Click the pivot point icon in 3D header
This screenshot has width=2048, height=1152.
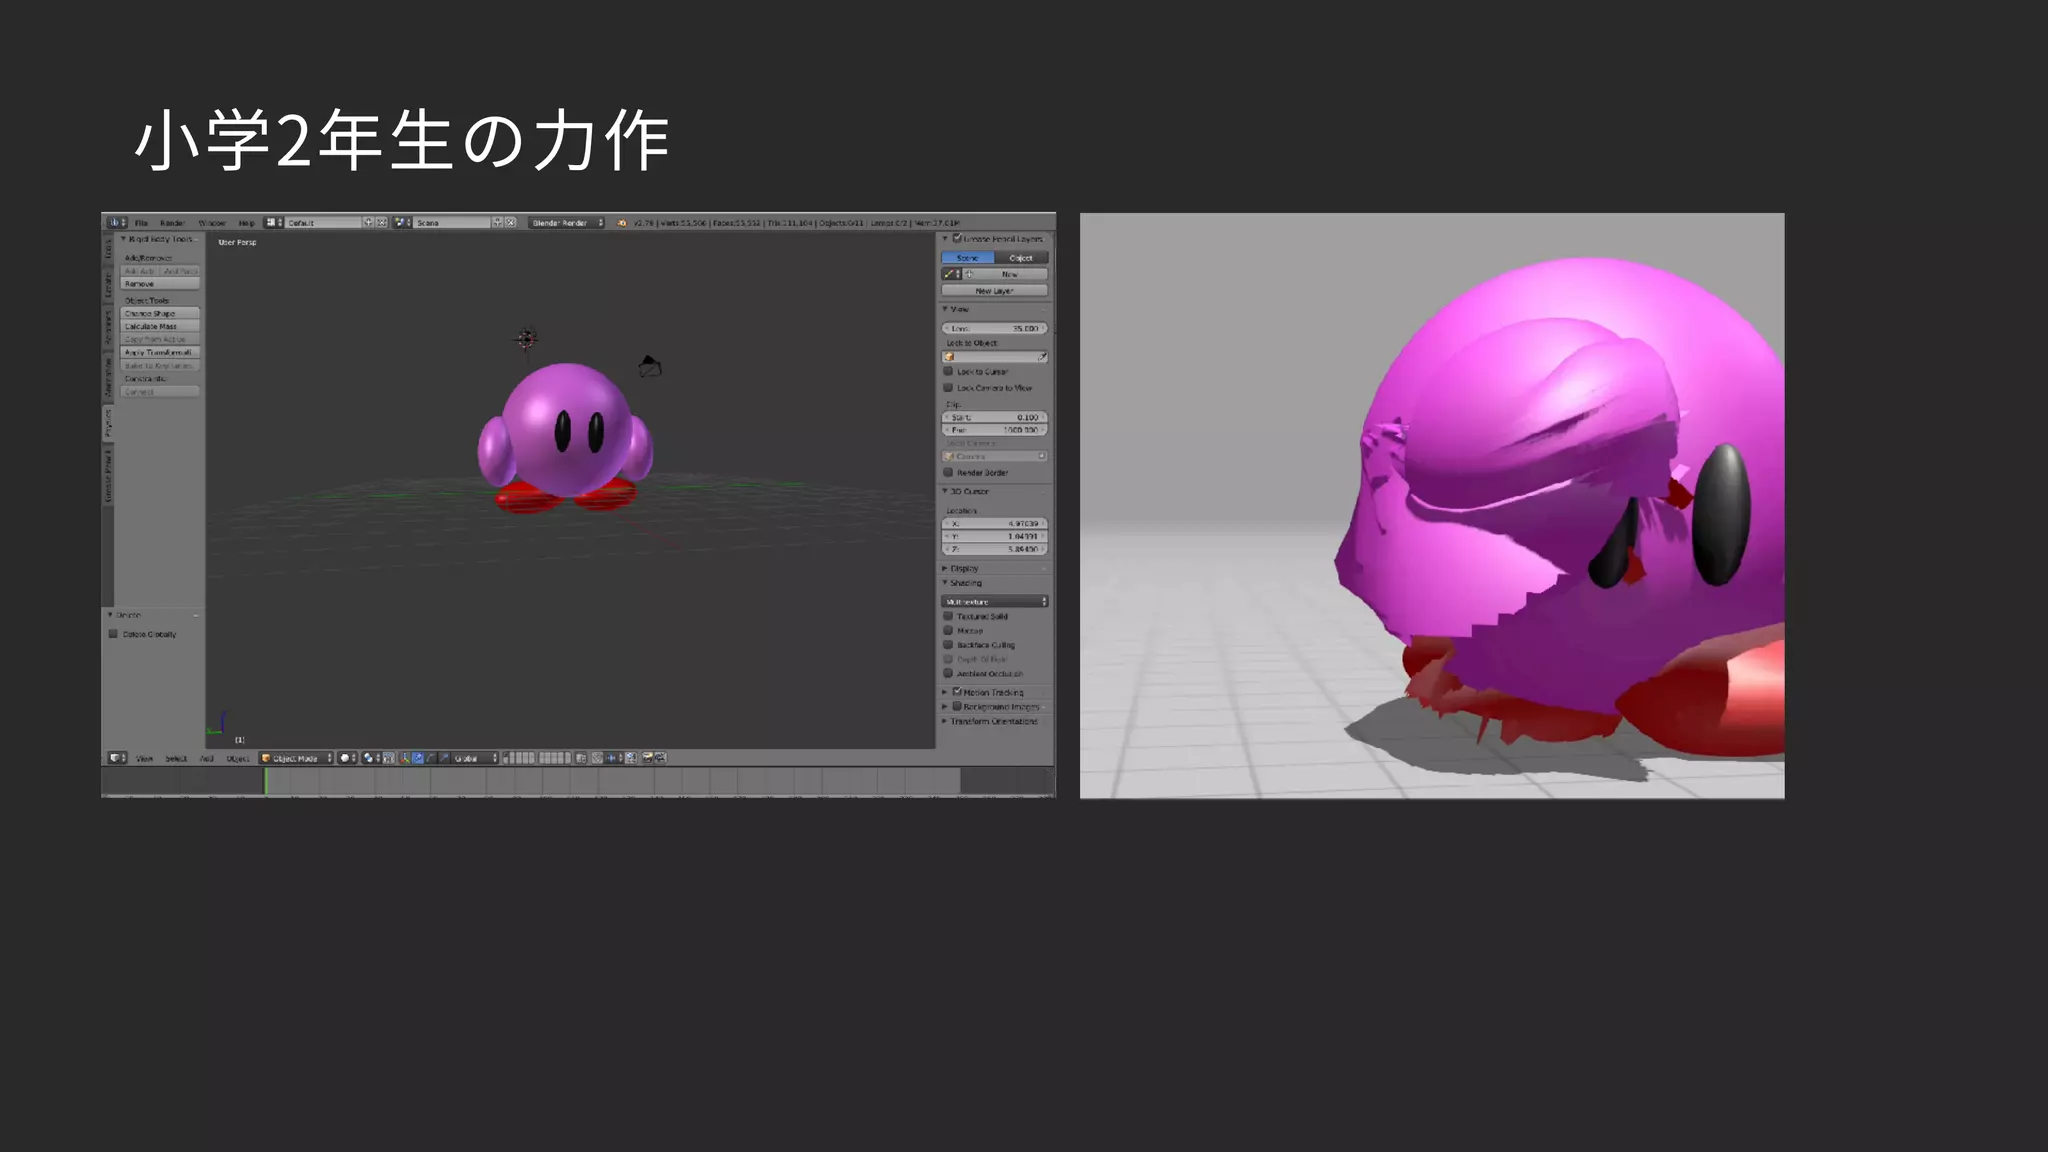point(369,758)
